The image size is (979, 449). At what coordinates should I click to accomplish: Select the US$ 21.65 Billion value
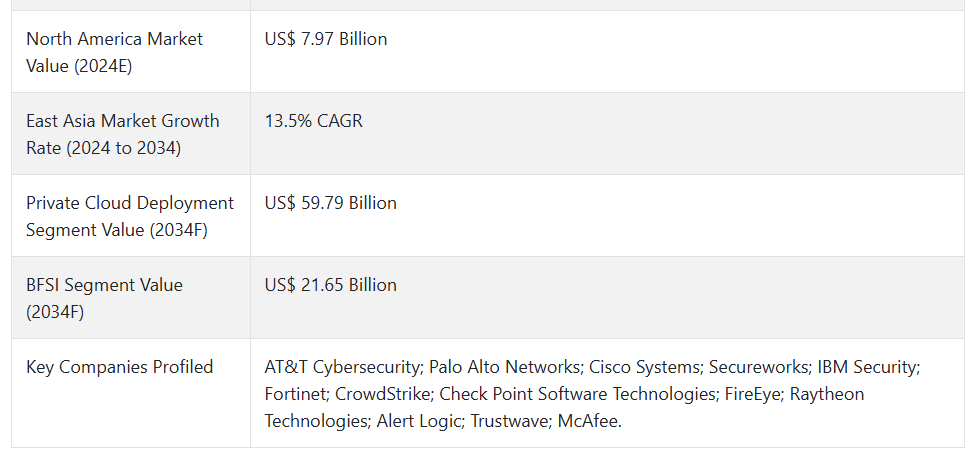pyautogui.click(x=330, y=285)
